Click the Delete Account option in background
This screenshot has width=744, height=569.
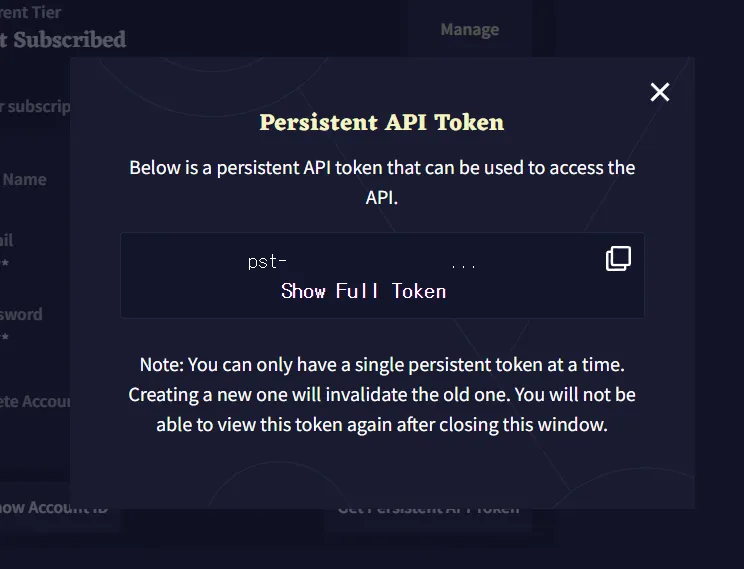[x=35, y=401]
